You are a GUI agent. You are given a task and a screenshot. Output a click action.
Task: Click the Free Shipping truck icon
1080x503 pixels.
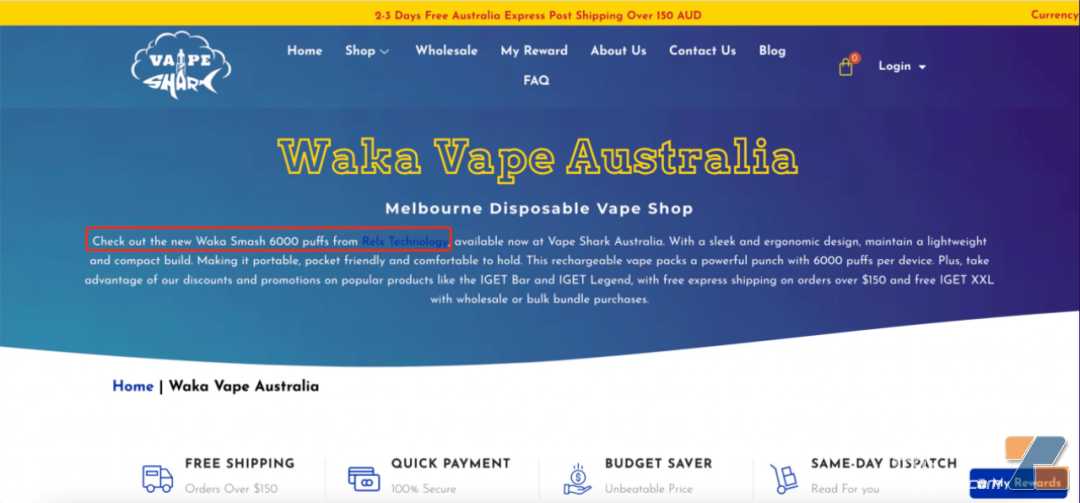tap(158, 478)
